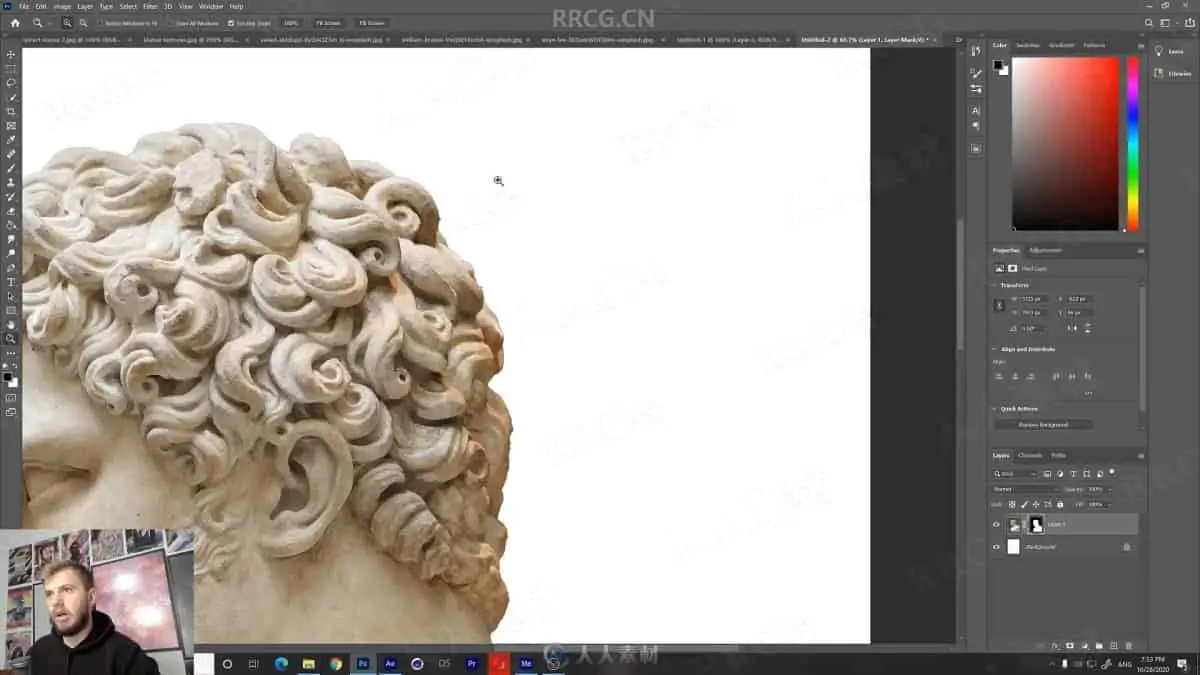Open the Fill dropdown arrow

pyautogui.click(x=1108, y=504)
